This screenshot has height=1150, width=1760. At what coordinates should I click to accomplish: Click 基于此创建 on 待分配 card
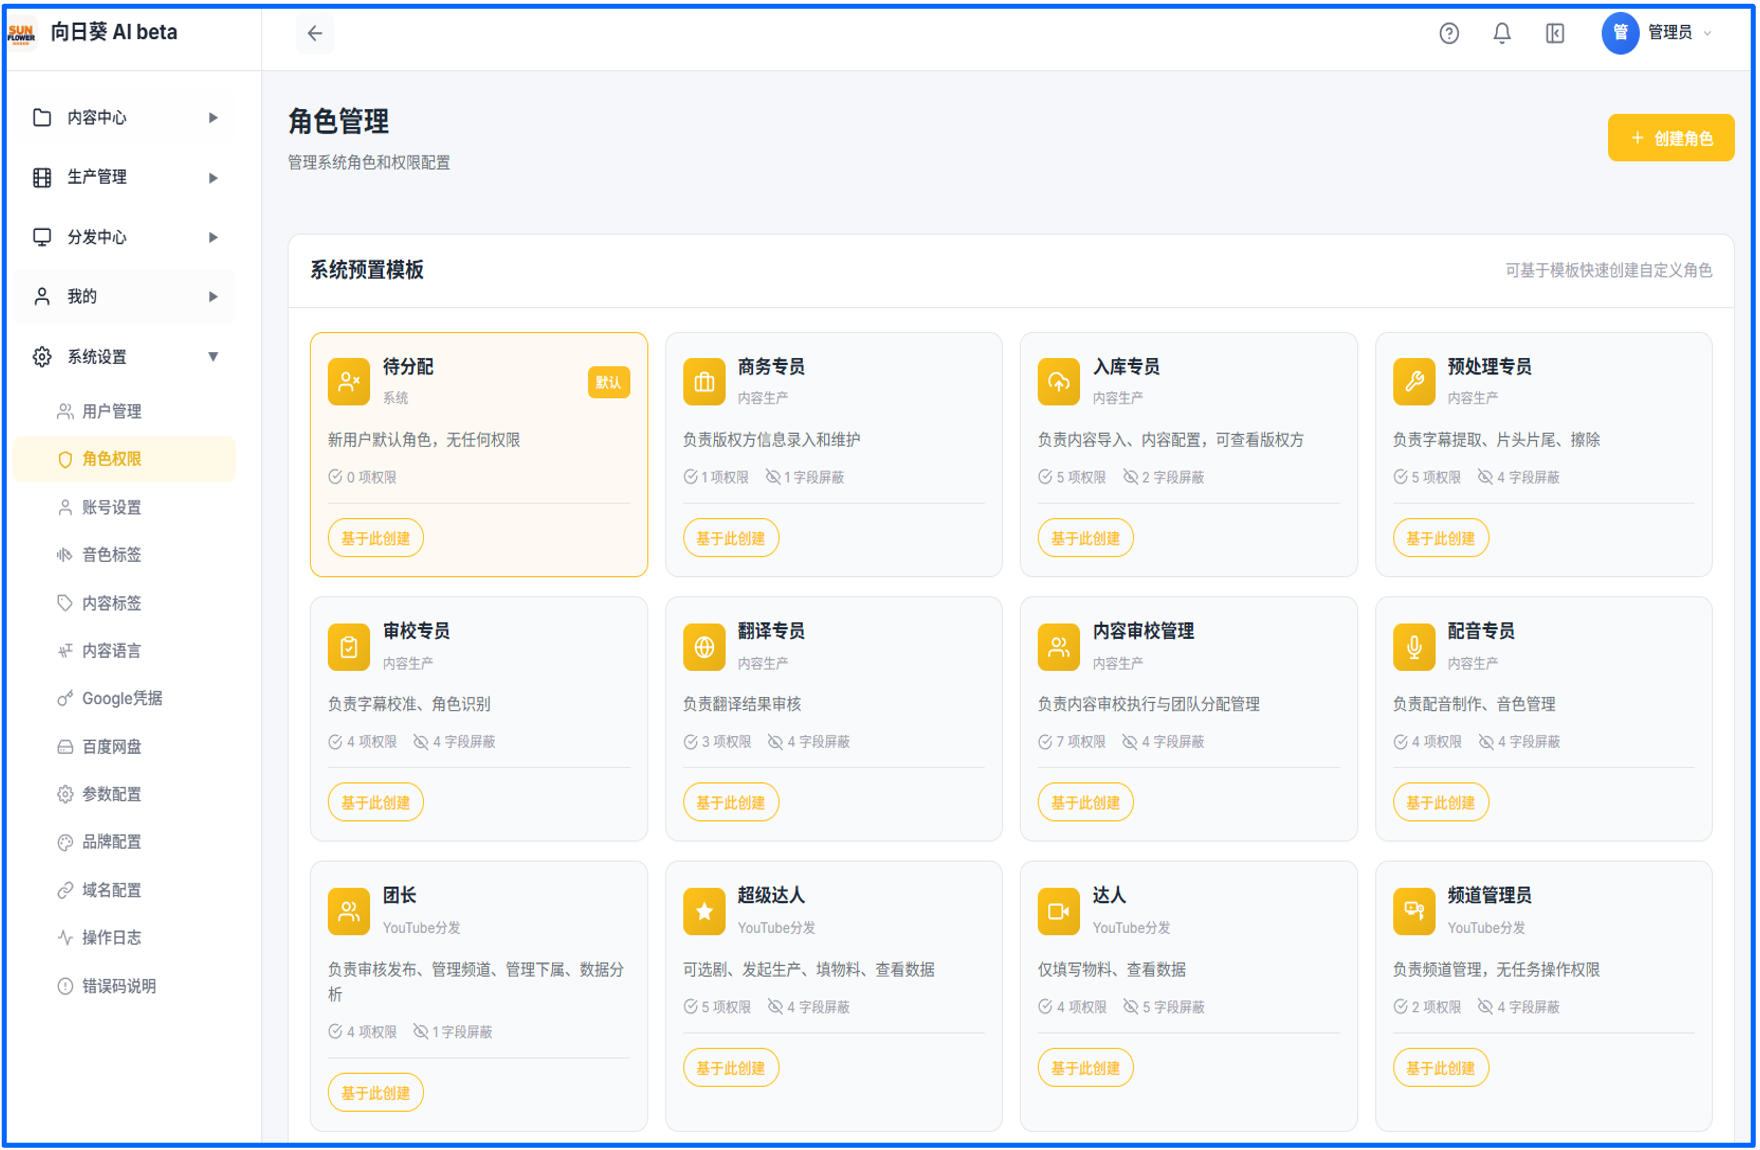pos(375,538)
